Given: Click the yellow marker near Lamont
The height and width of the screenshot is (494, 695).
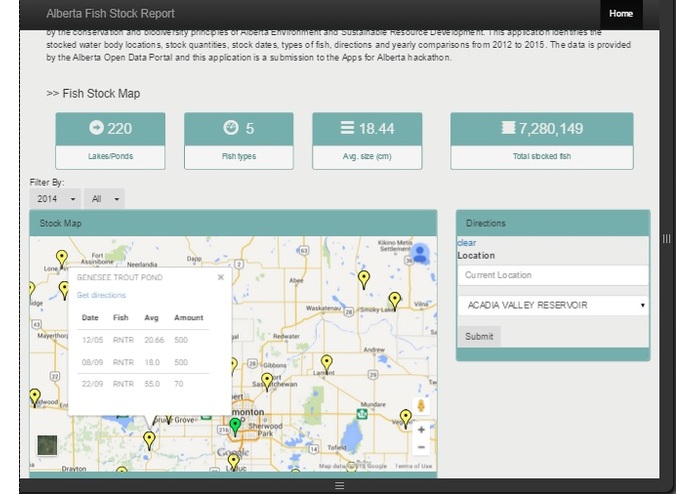Looking at the screenshot, I should click(x=327, y=364).
